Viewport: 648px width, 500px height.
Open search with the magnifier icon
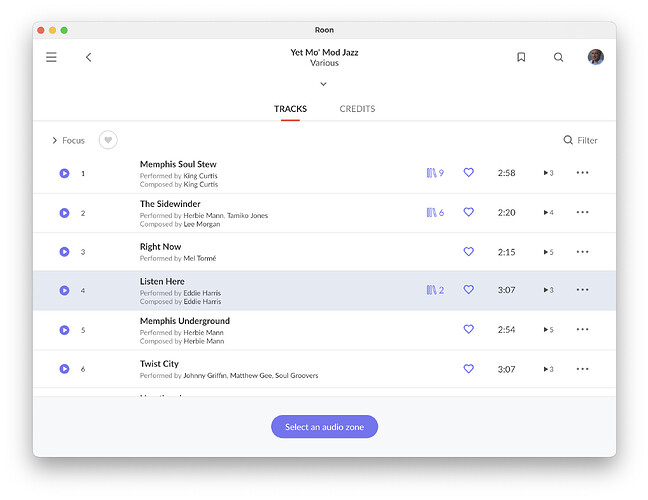click(x=559, y=57)
